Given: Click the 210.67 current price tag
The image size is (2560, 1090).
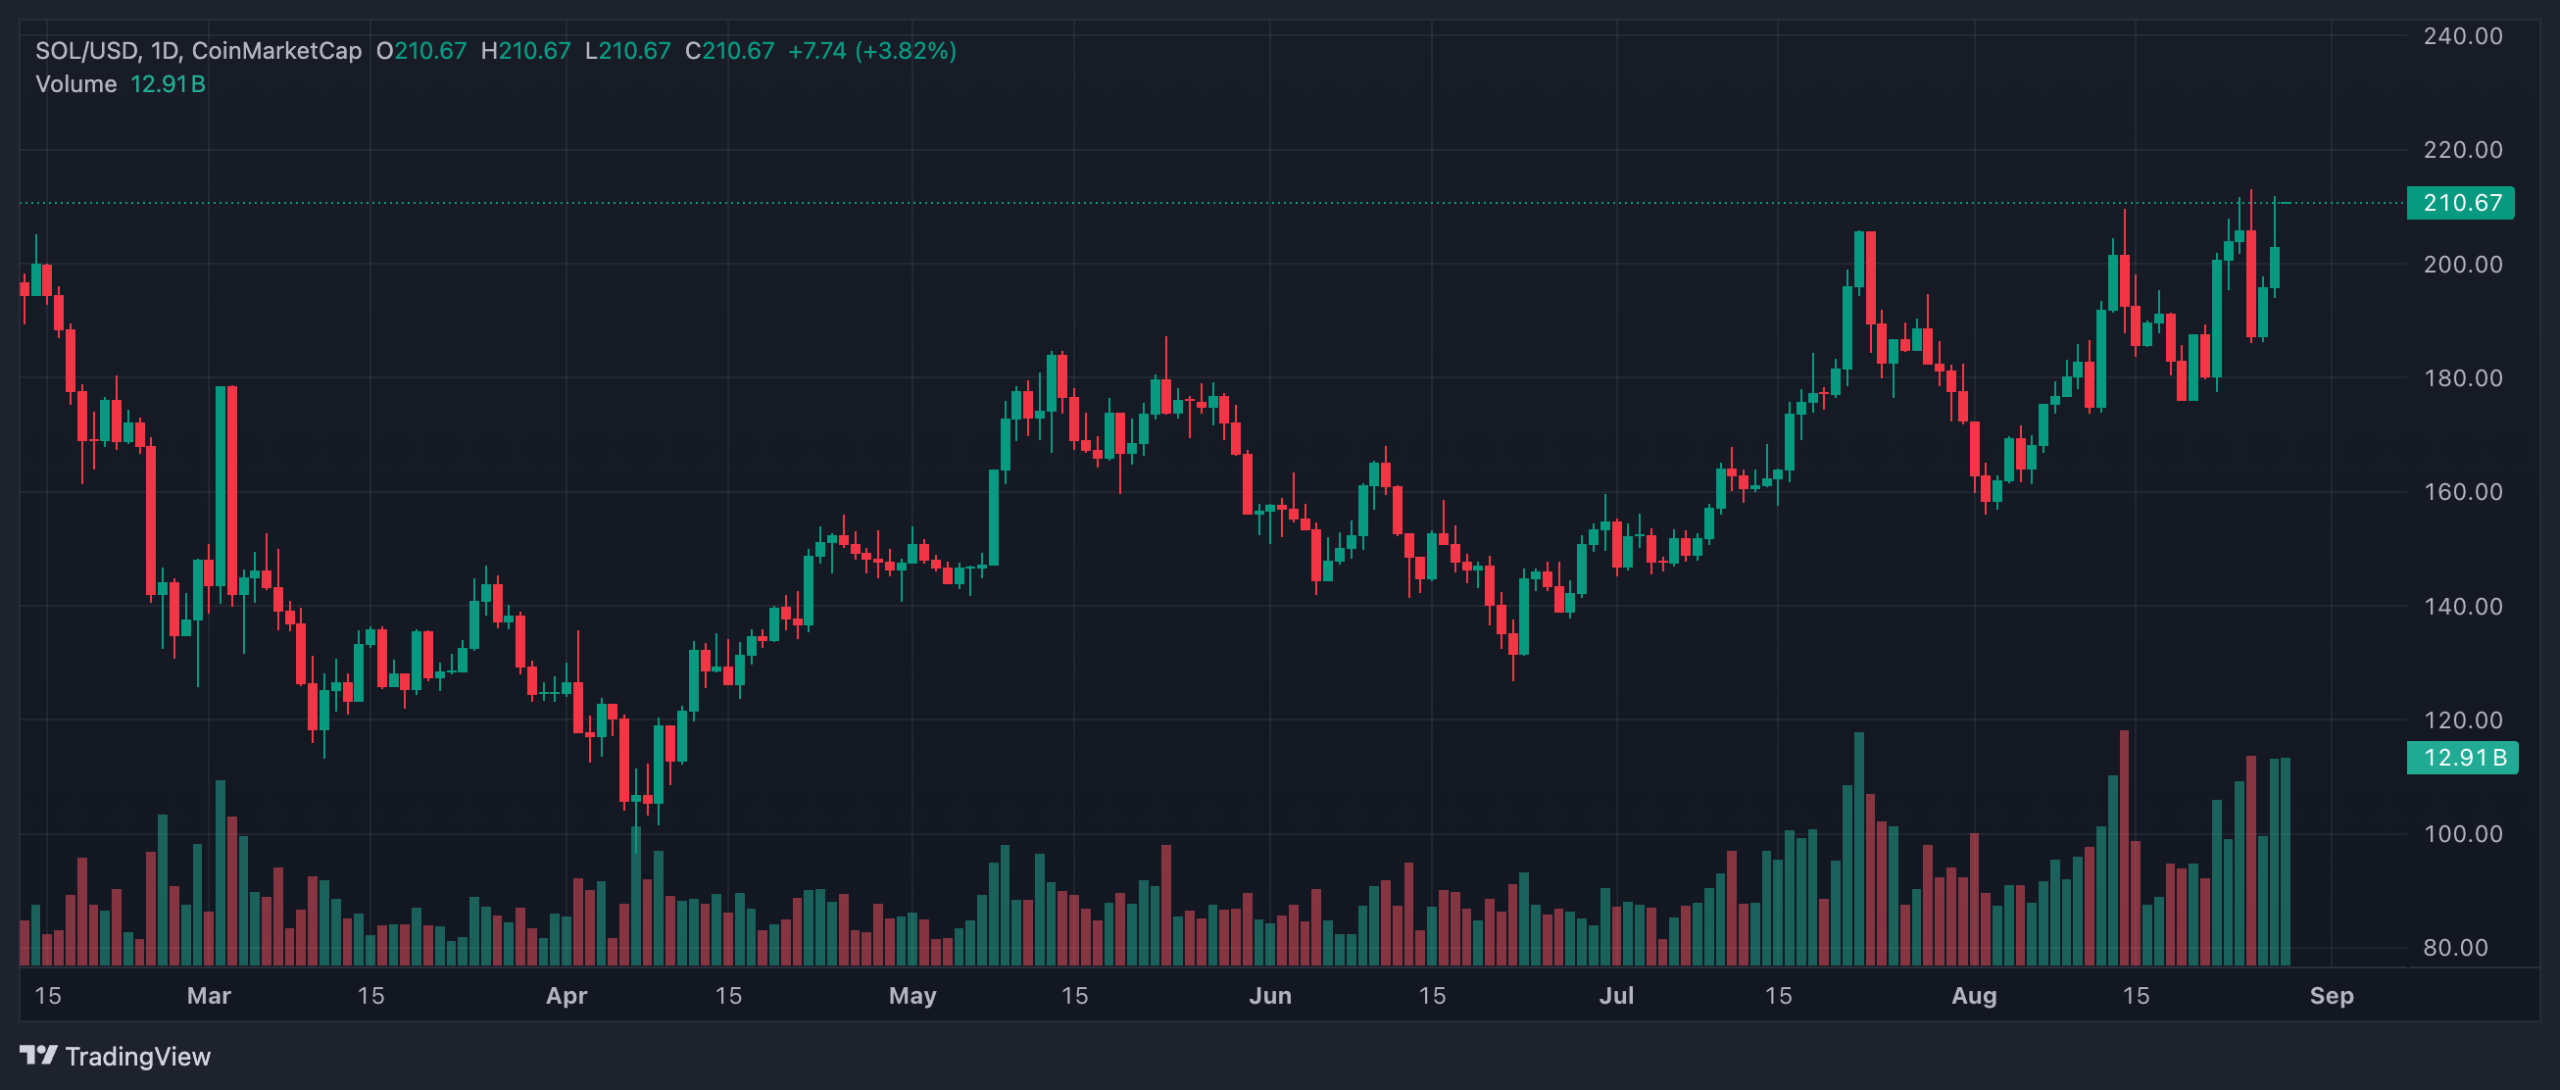Looking at the screenshot, I should pyautogui.click(x=2461, y=203).
